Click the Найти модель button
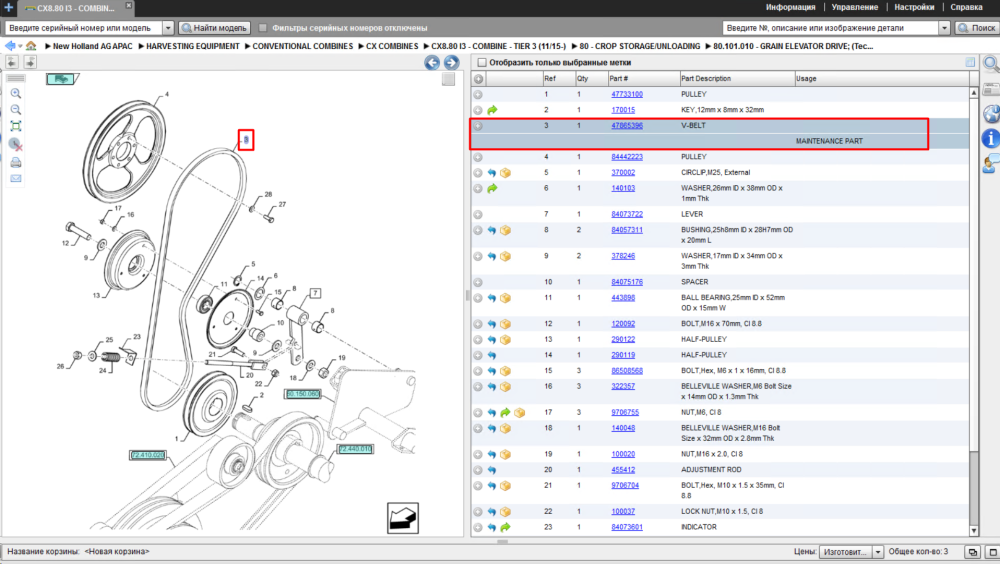The height and width of the screenshot is (564, 1000). click(214, 28)
